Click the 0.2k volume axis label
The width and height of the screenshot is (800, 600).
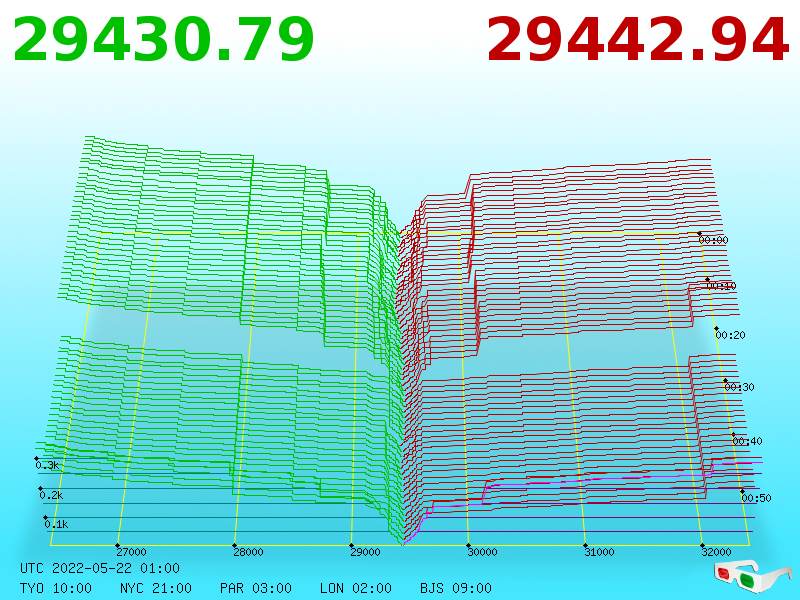click(x=51, y=495)
